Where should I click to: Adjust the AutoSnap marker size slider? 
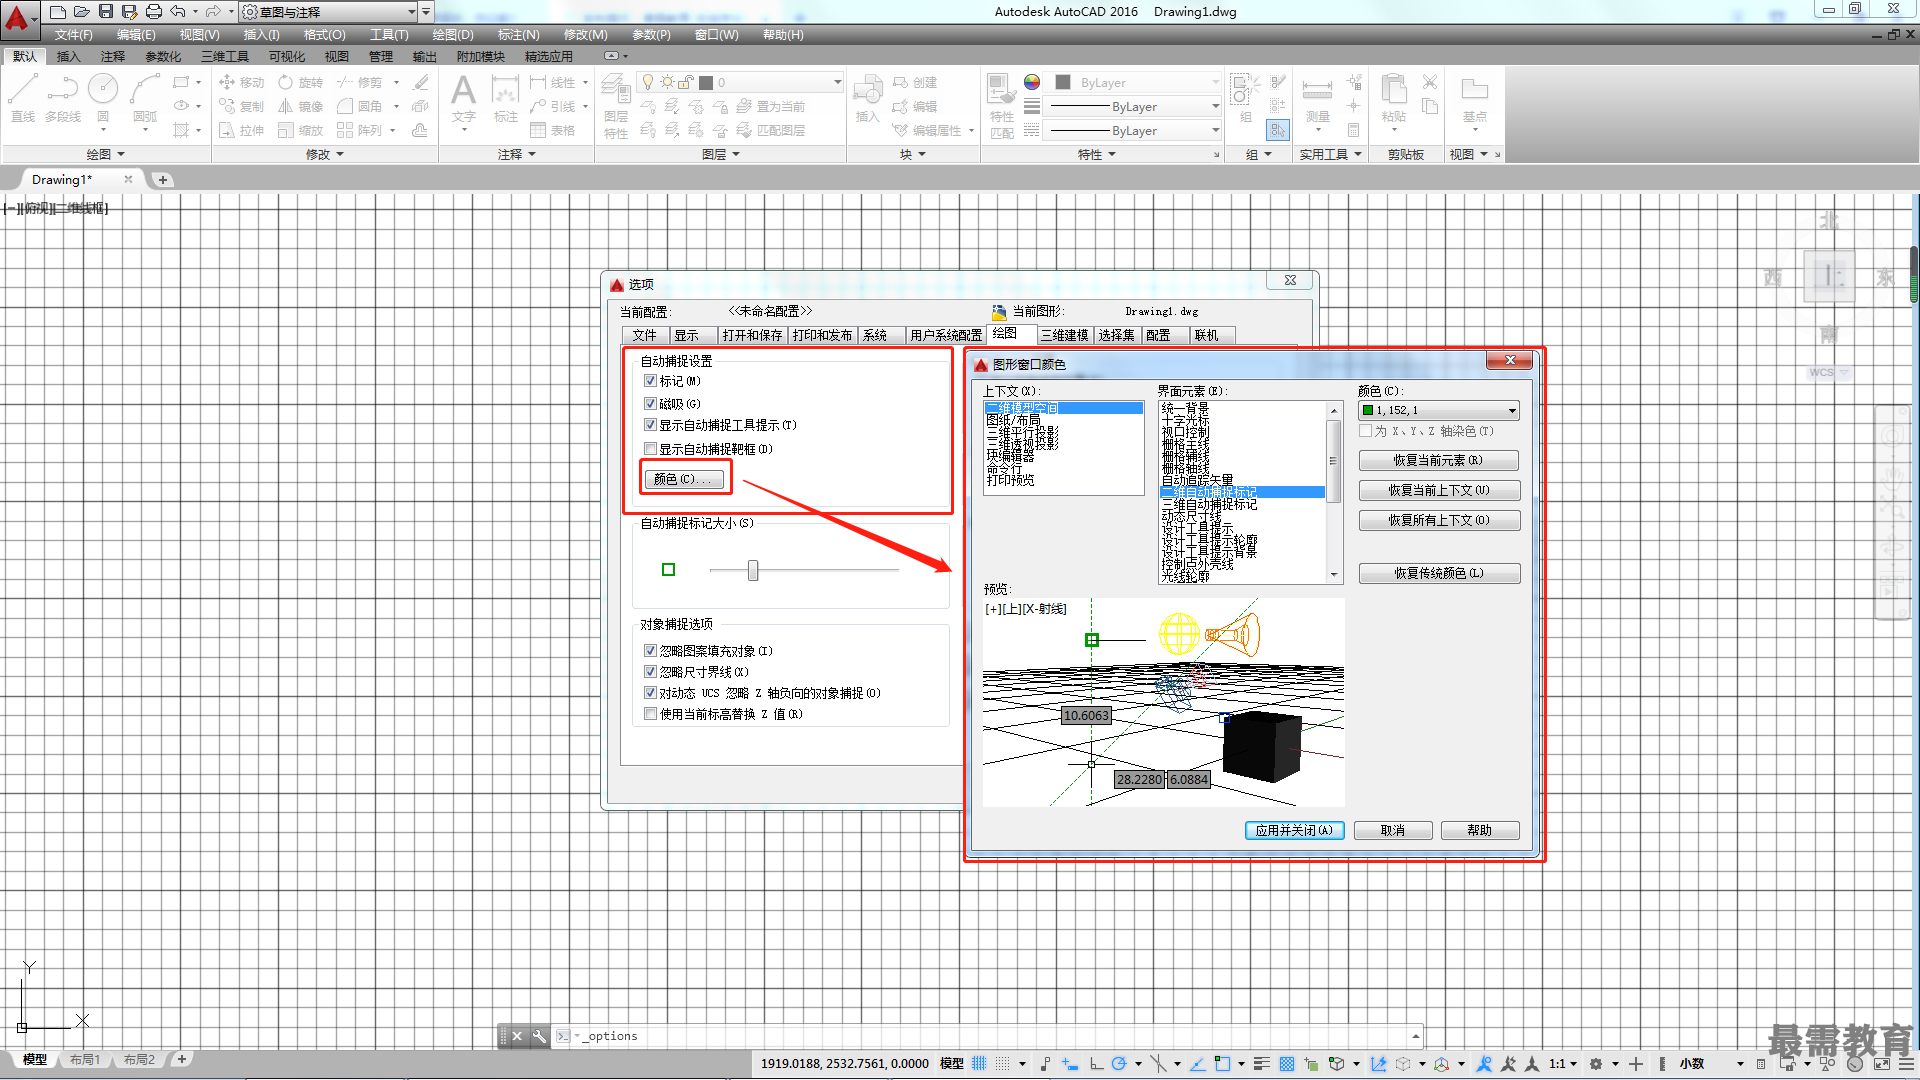click(753, 570)
